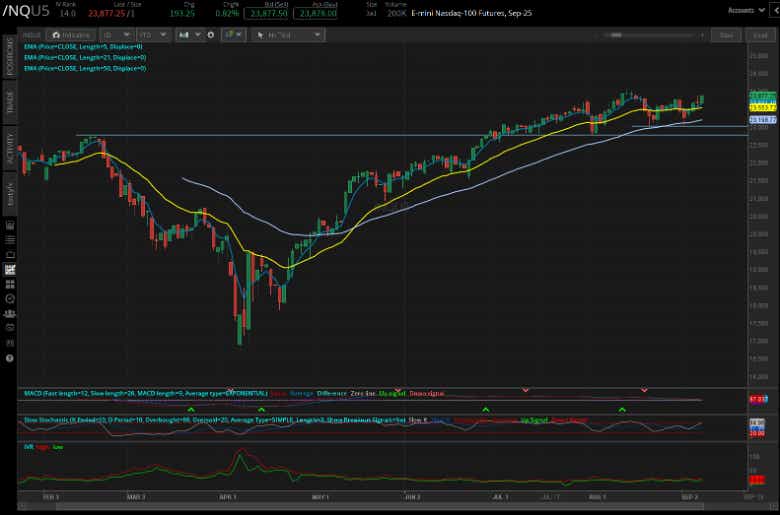Click the IVR study label in bottom panel
This screenshot has width=780, height=515.
tap(28, 447)
